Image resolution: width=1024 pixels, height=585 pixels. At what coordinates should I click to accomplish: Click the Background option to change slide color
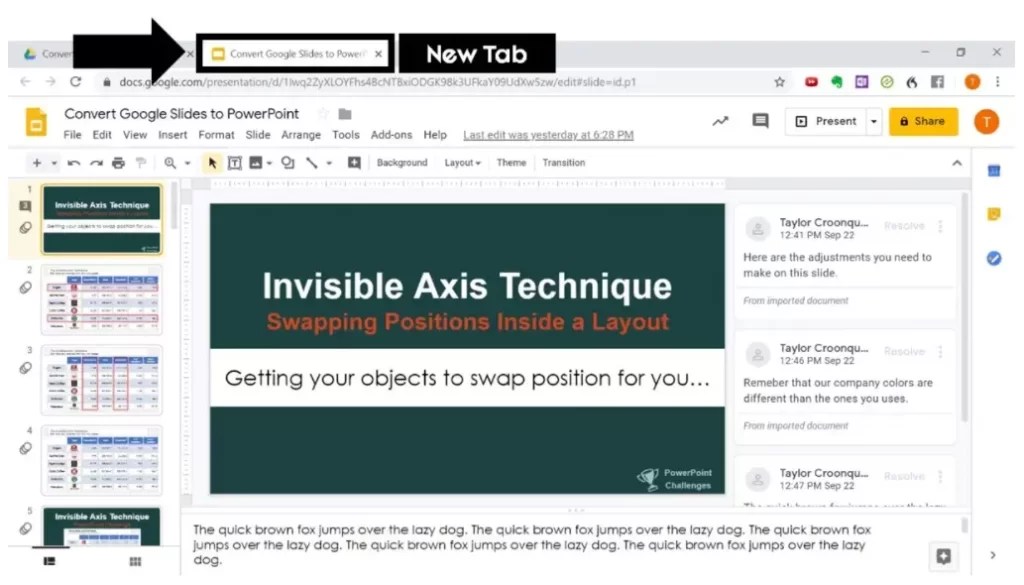(402, 162)
